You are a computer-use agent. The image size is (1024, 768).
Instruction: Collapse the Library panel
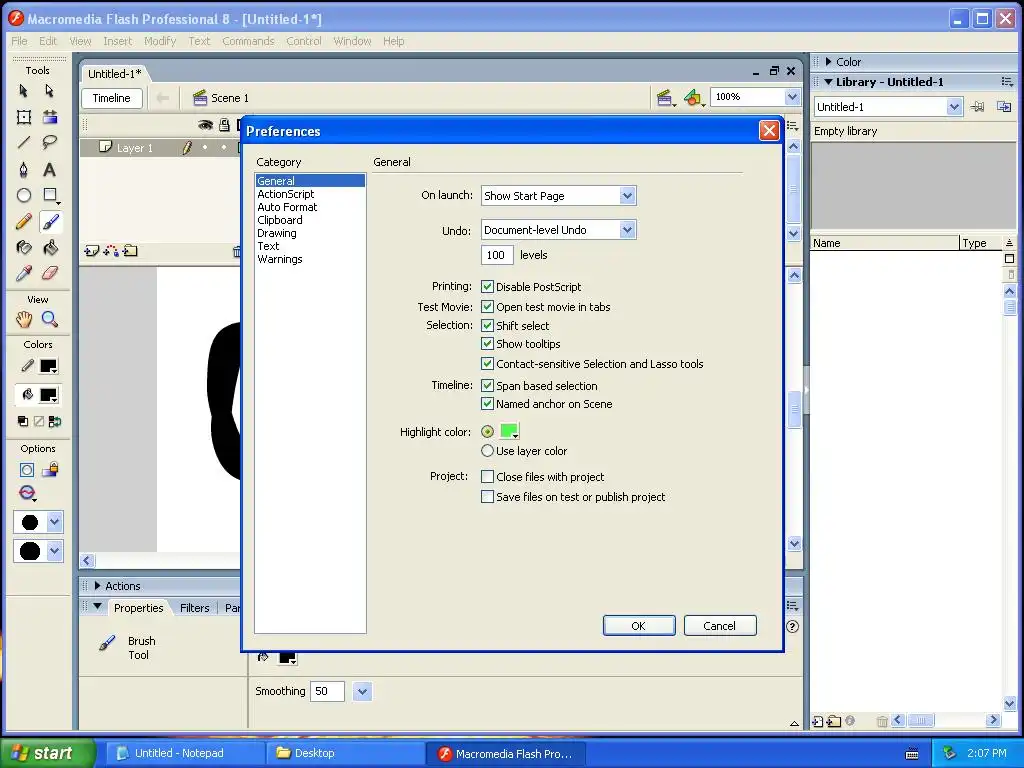pos(828,82)
